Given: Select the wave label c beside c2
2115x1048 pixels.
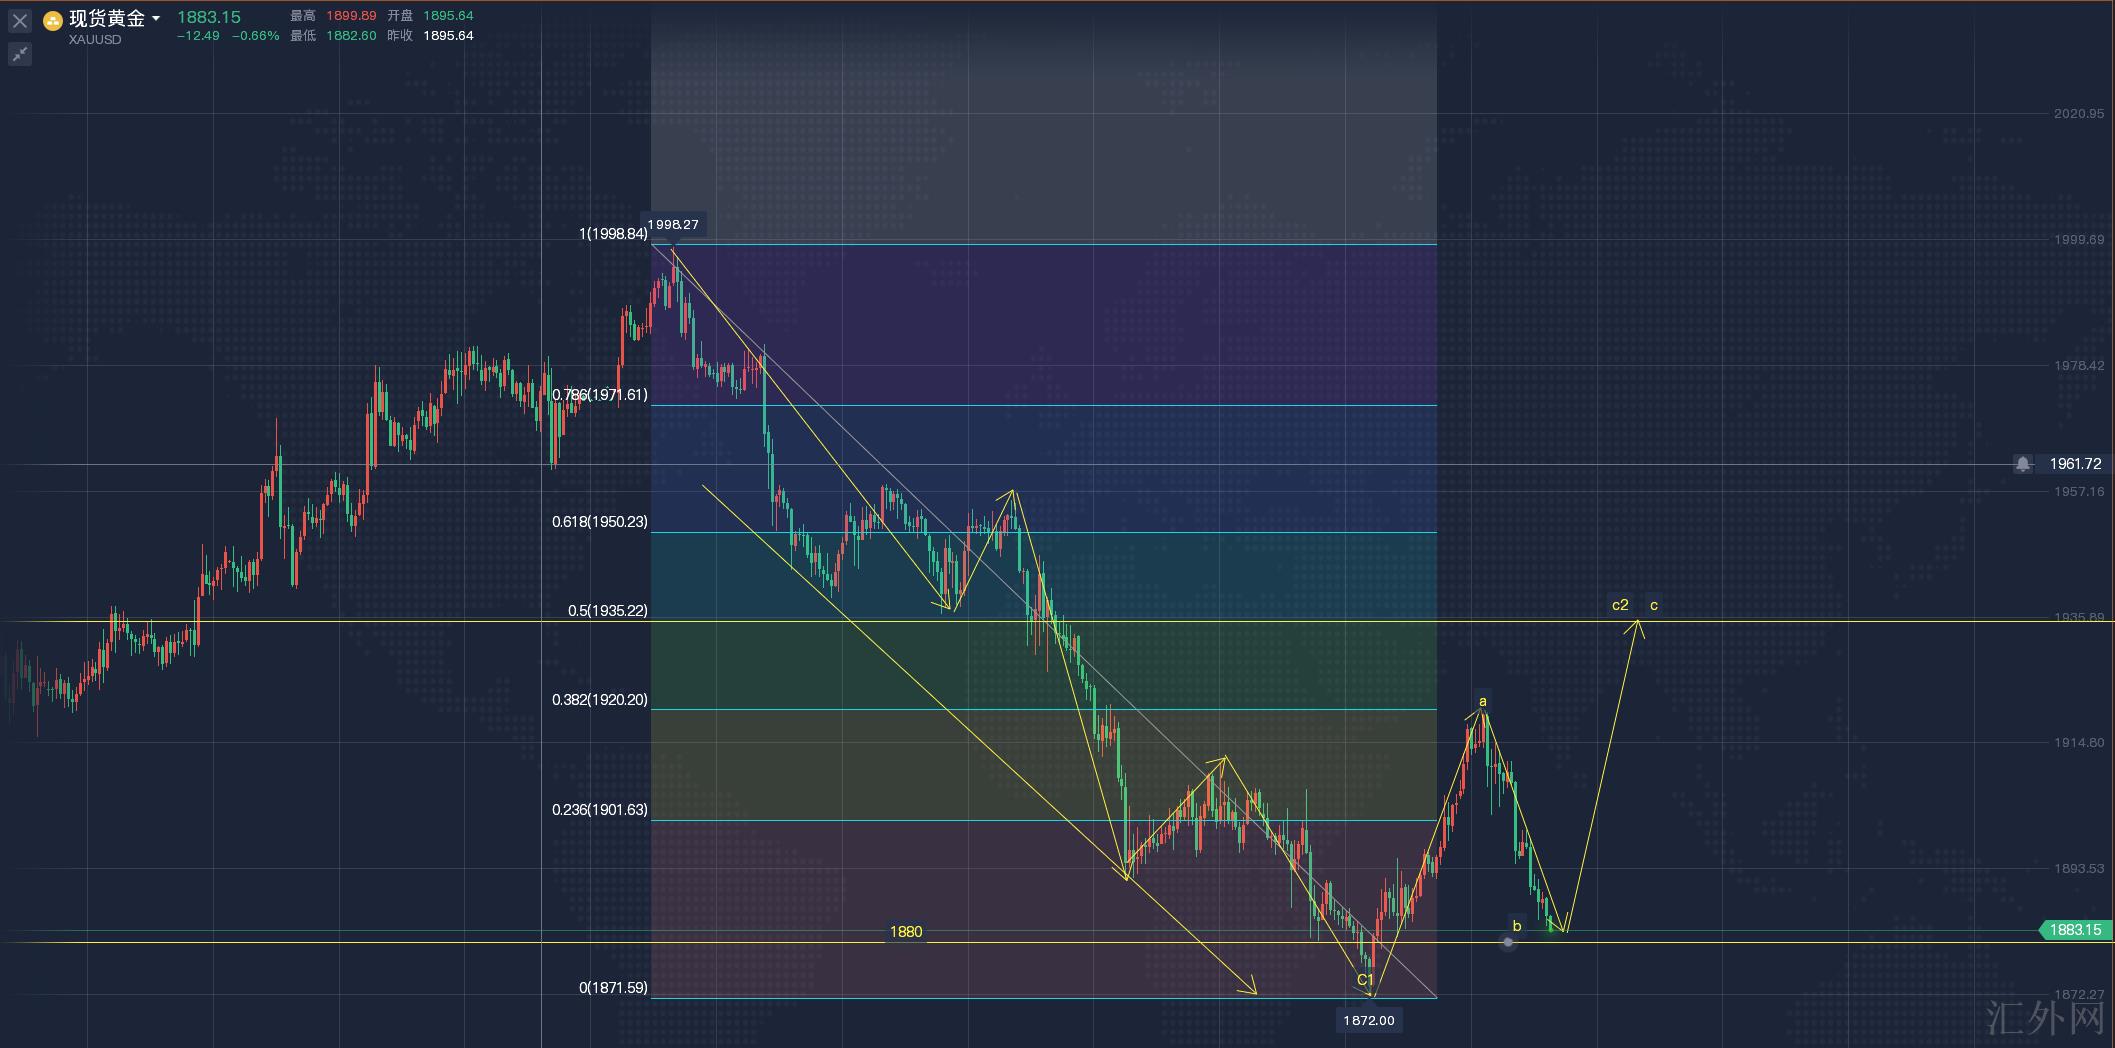Looking at the screenshot, I should pos(1654,605).
